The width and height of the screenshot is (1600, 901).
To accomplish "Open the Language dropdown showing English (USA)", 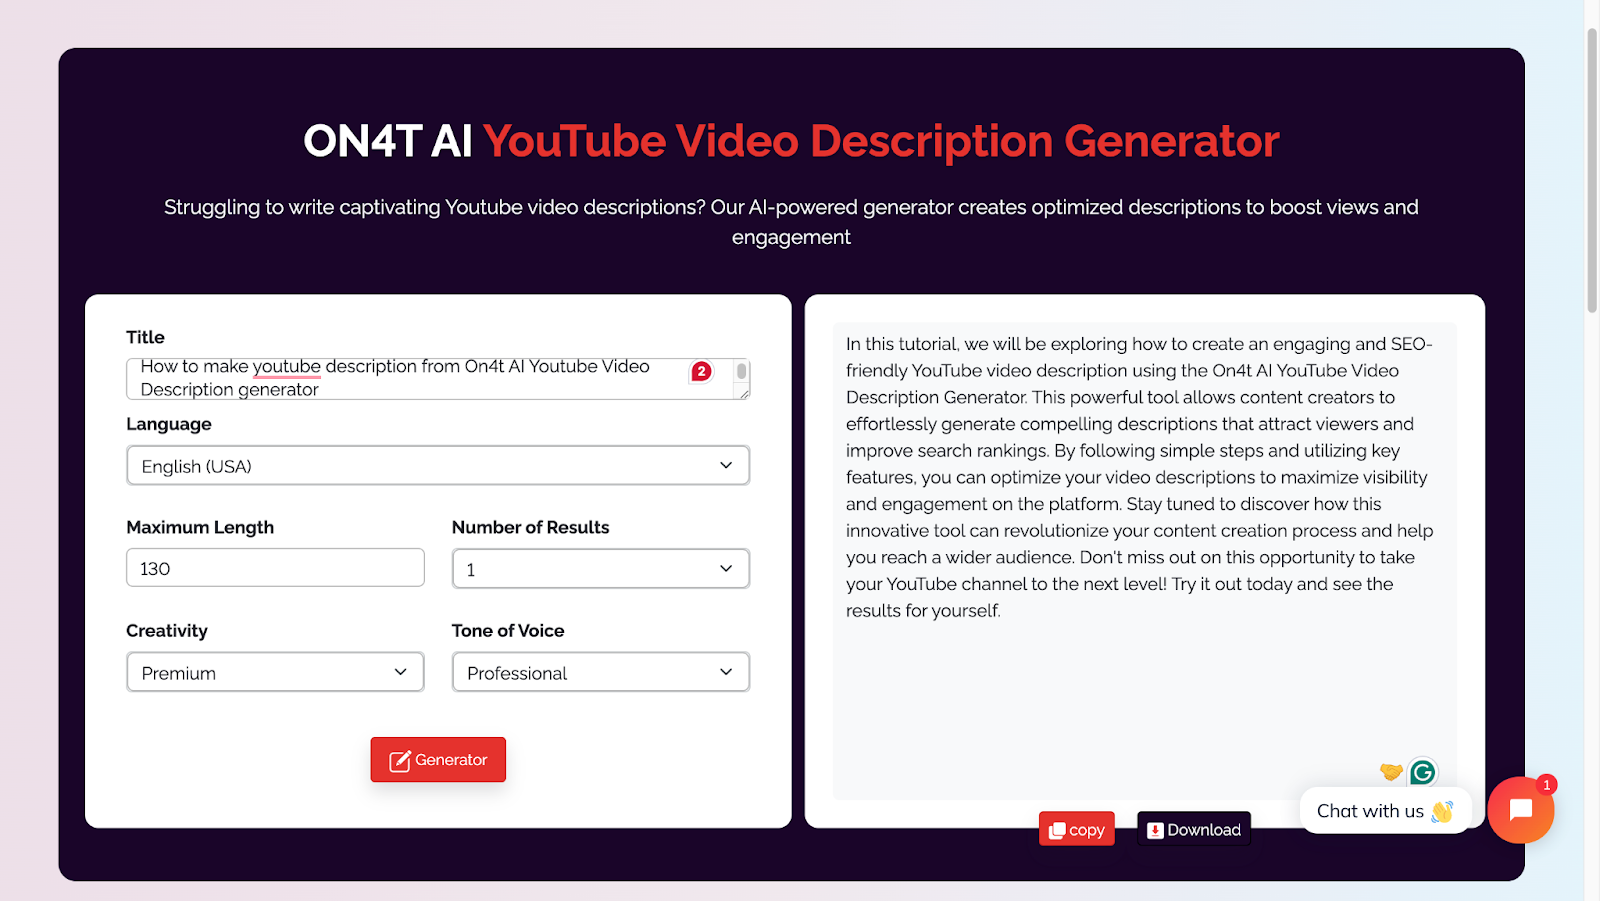I will click(438, 466).
